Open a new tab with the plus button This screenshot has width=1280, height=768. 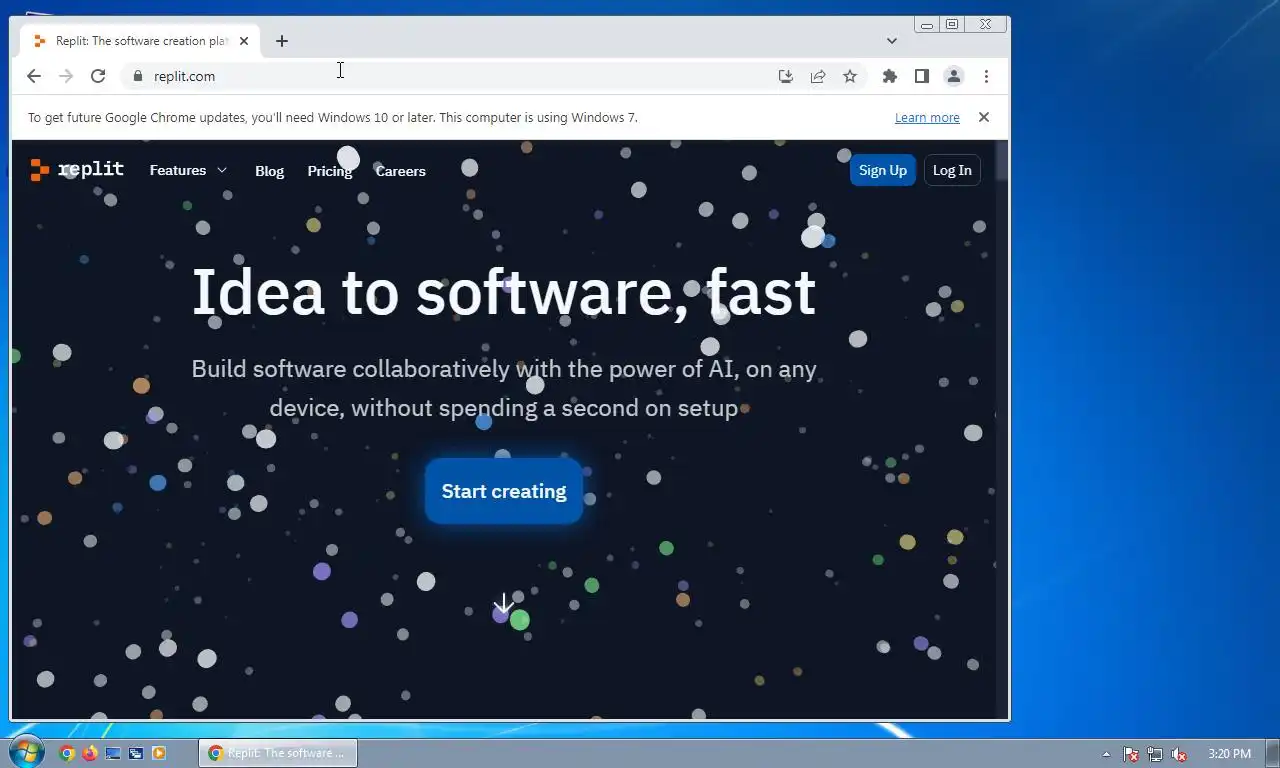pos(282,41)
